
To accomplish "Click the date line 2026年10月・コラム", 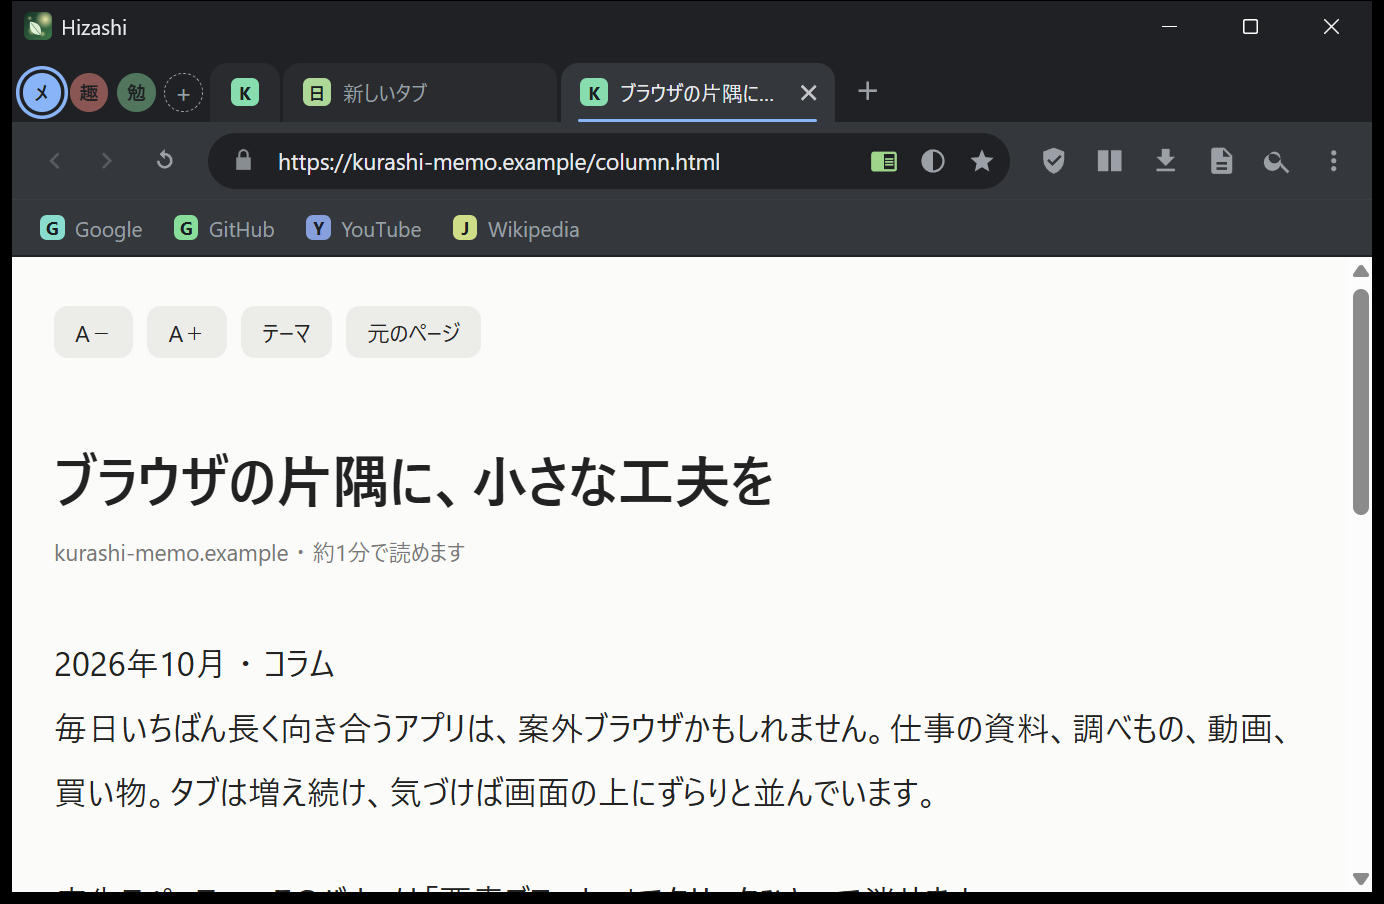I will pos(194,664).
